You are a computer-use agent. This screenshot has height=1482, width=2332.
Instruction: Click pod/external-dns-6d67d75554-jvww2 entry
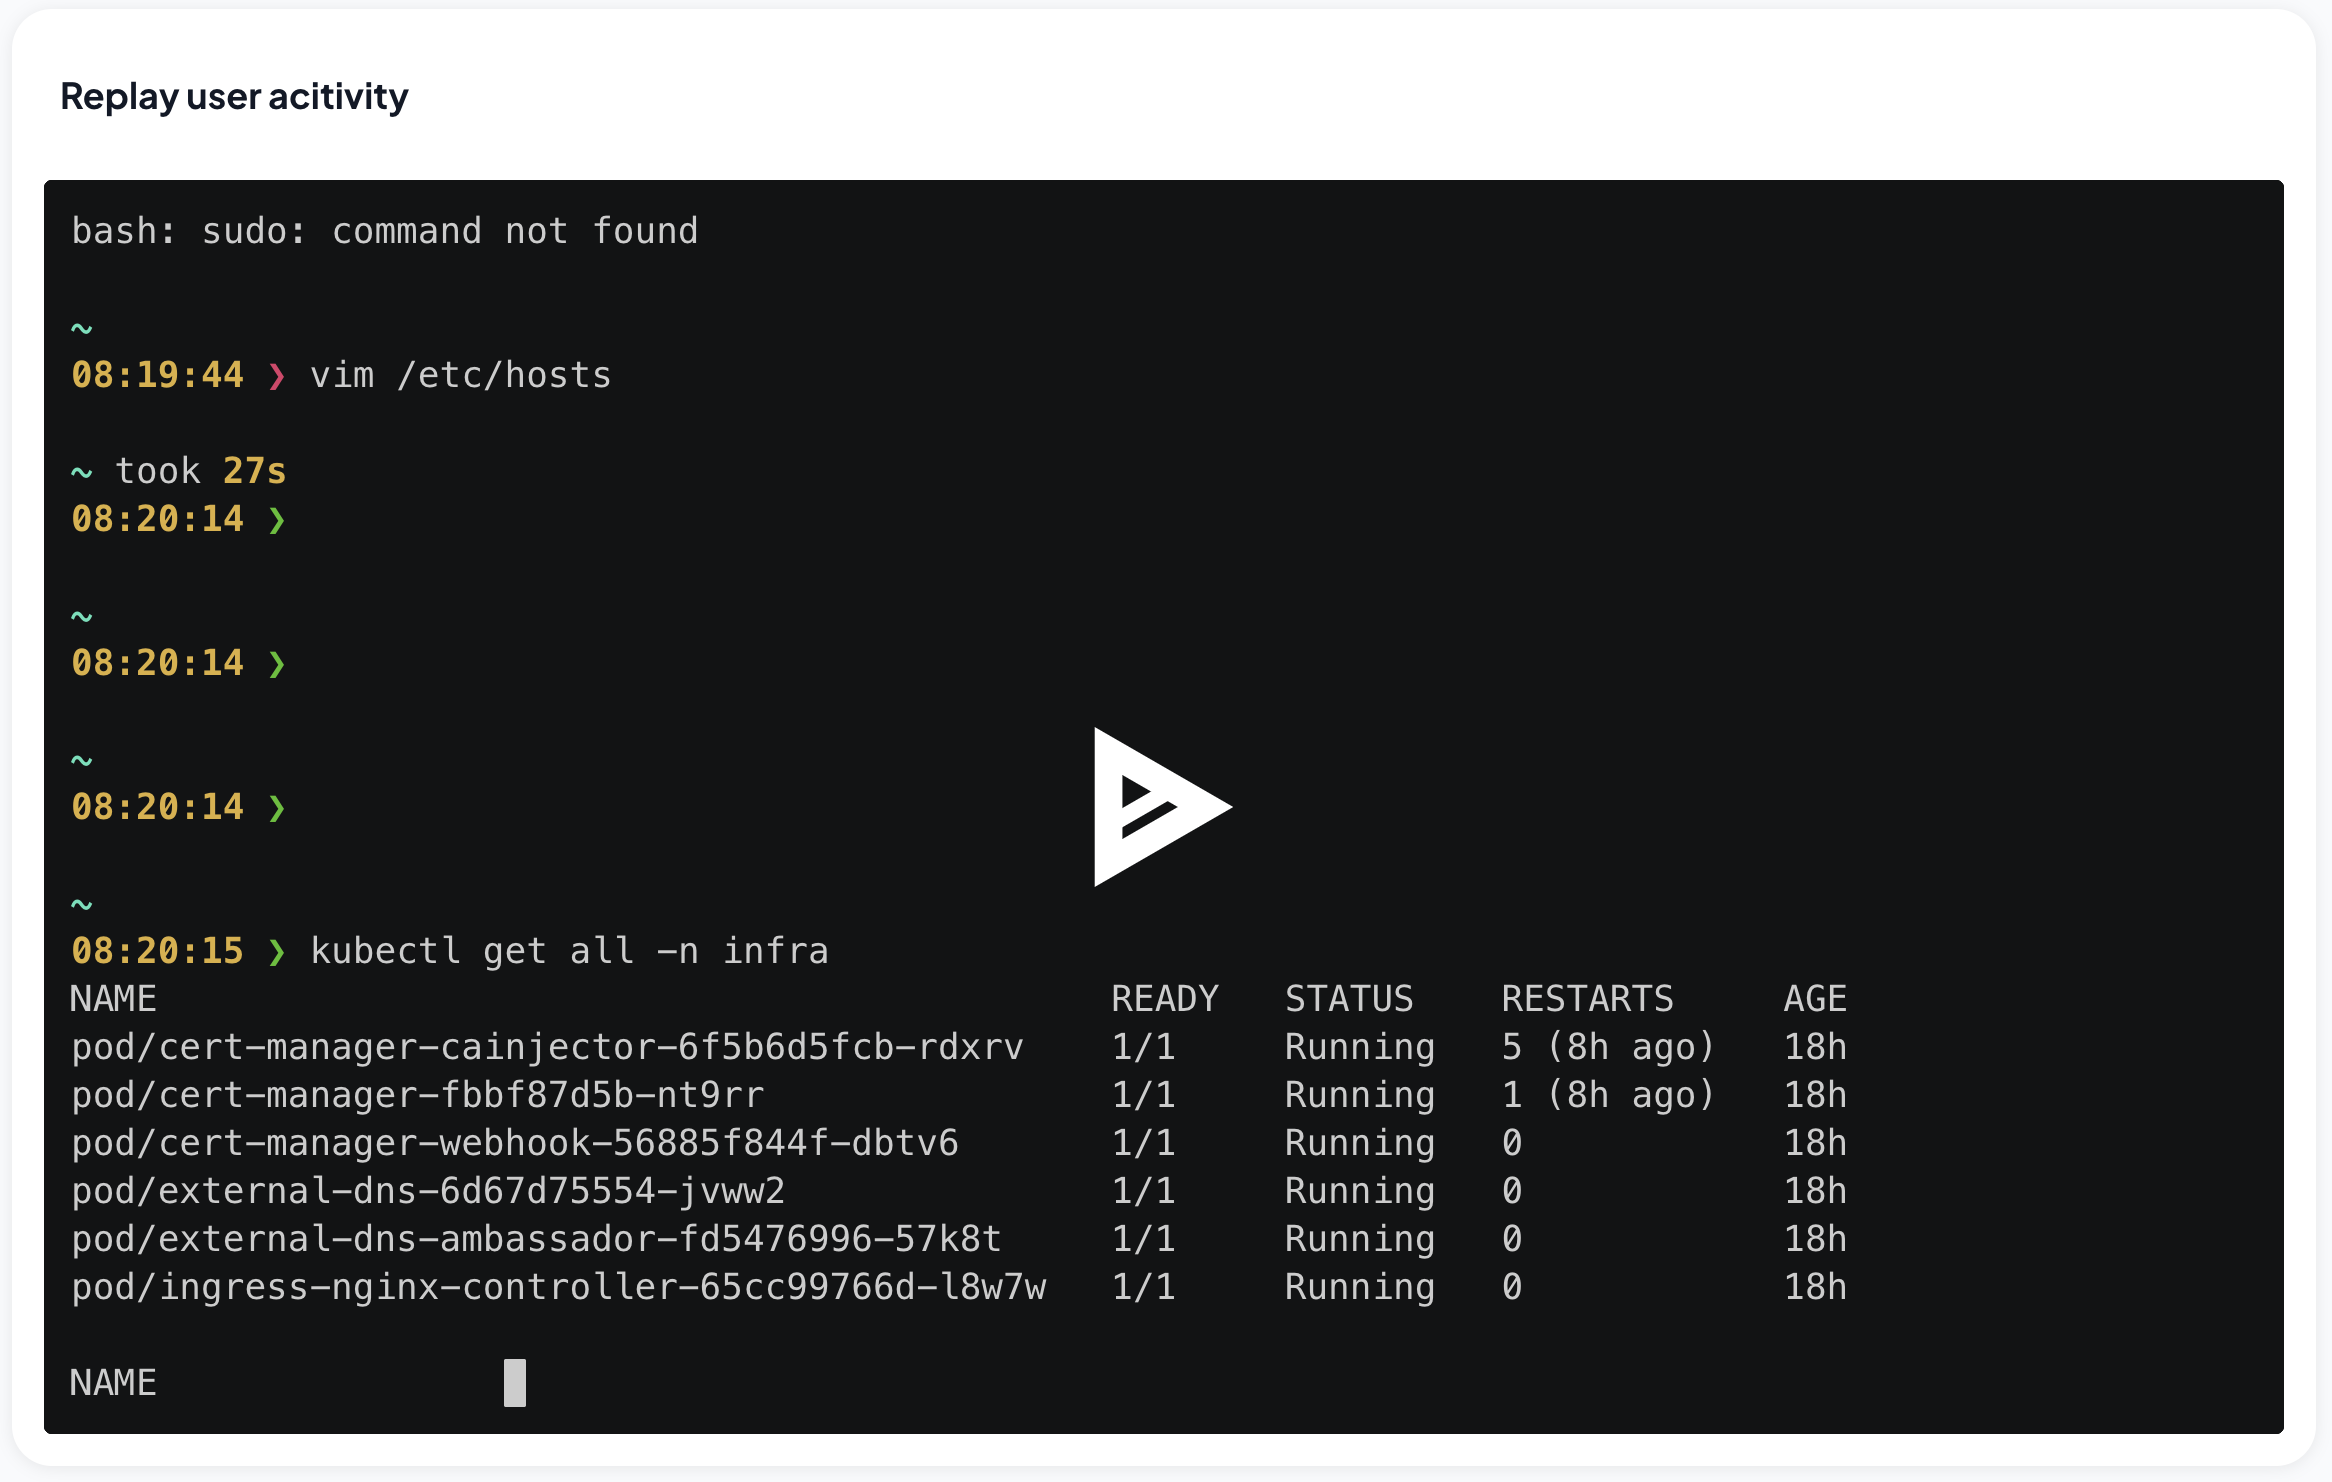pyautogui.click(x=428, y=1191)
